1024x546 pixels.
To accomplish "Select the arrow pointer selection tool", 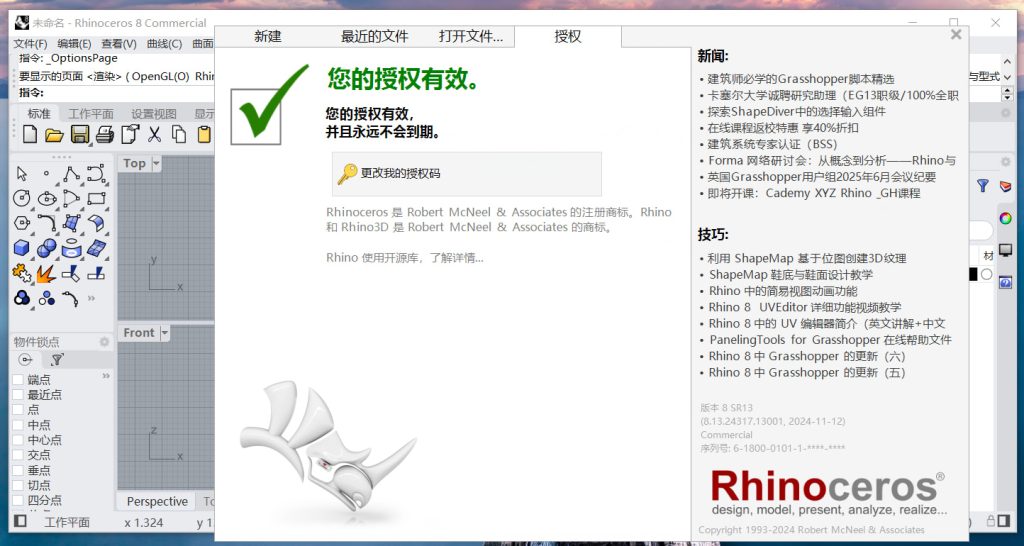I will coord(22,174).
